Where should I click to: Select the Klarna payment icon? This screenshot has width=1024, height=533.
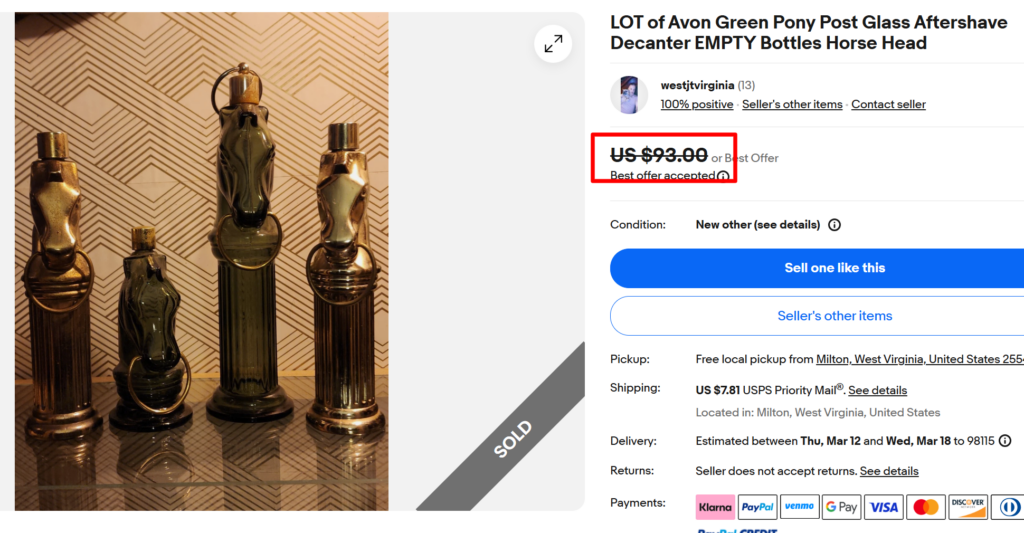click(715, 507)
